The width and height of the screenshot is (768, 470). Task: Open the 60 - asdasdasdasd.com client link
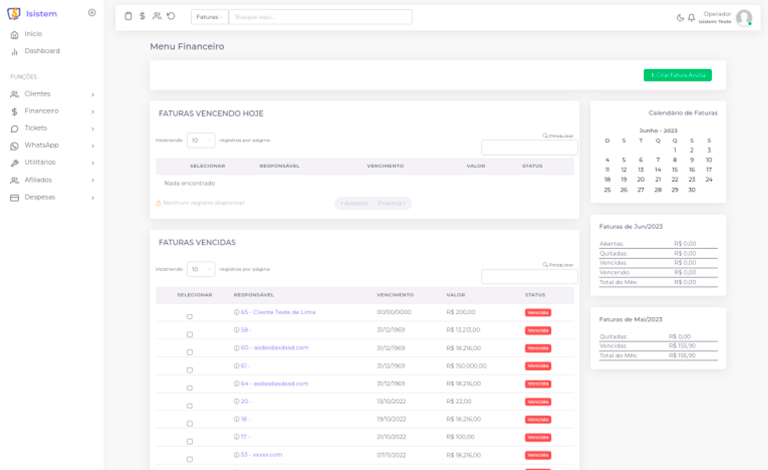274,348
